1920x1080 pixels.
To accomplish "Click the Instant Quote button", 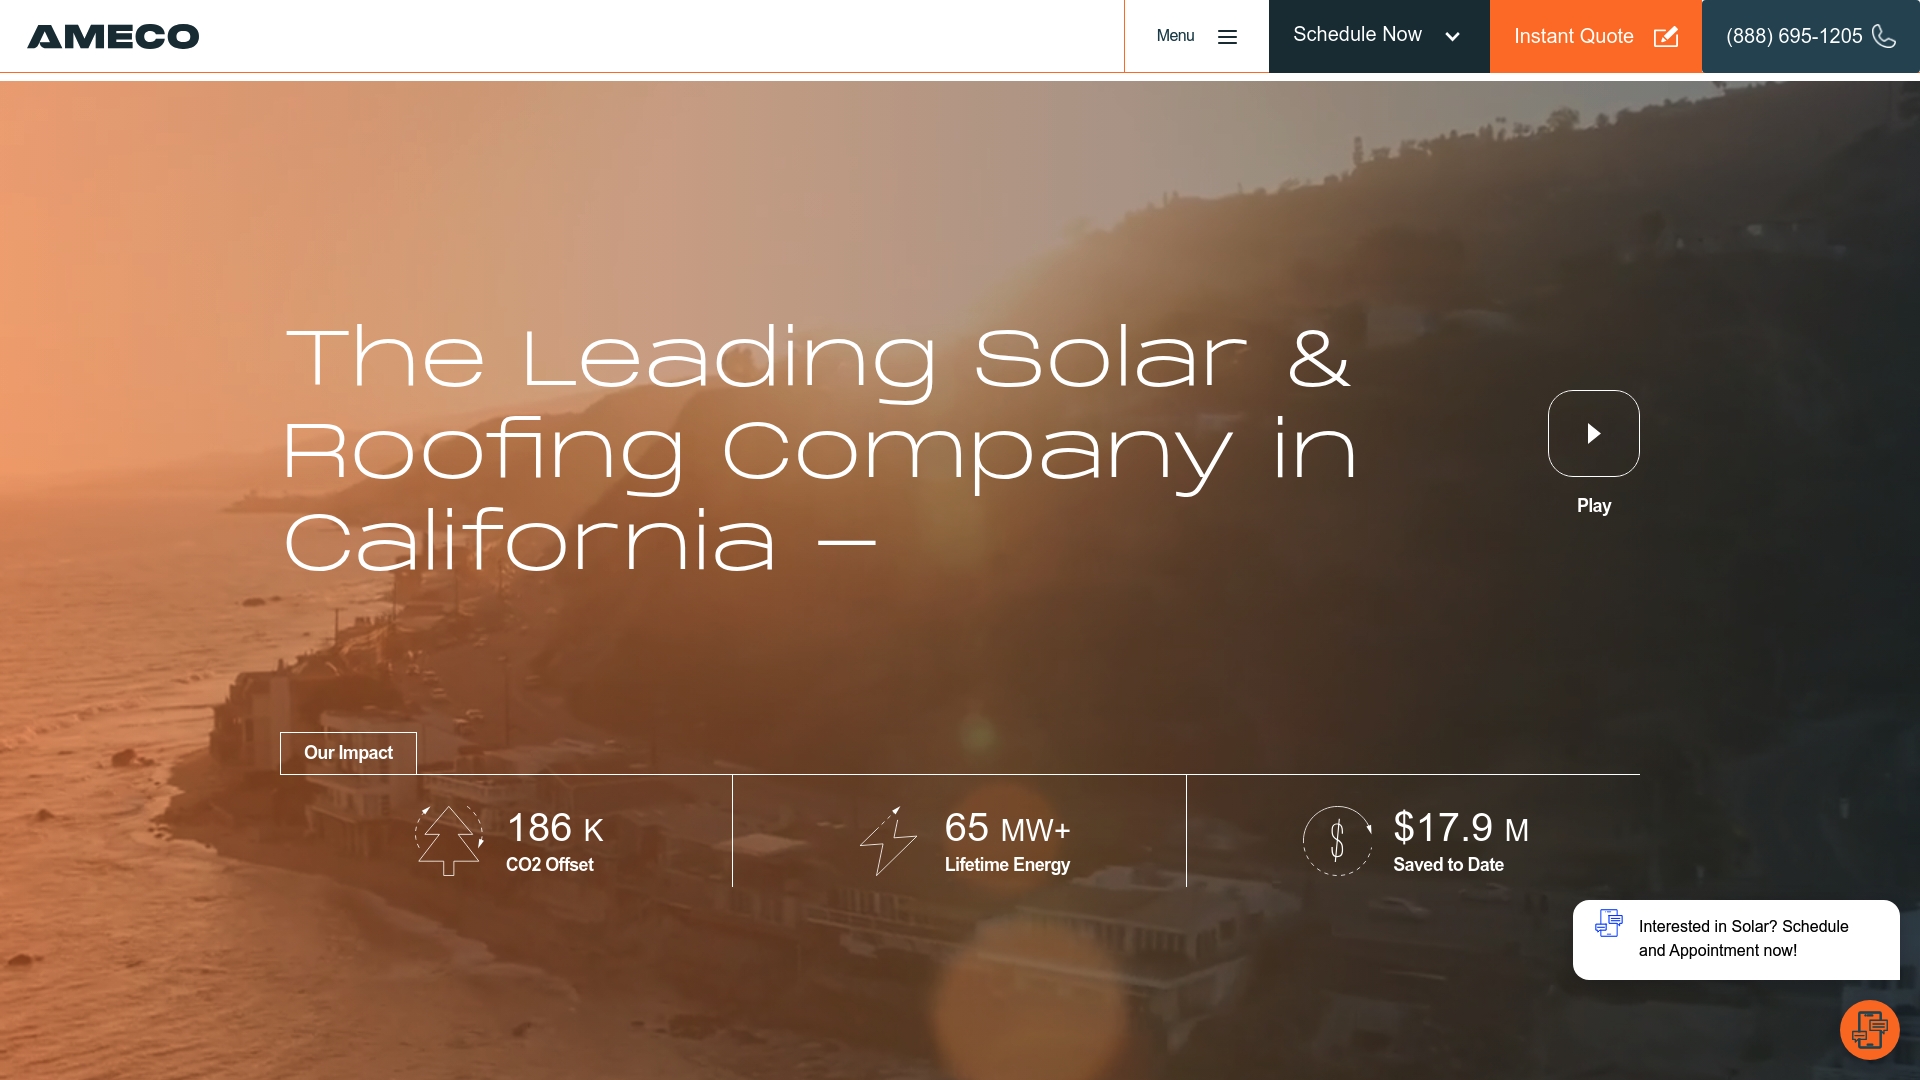I will point(1573,36).
